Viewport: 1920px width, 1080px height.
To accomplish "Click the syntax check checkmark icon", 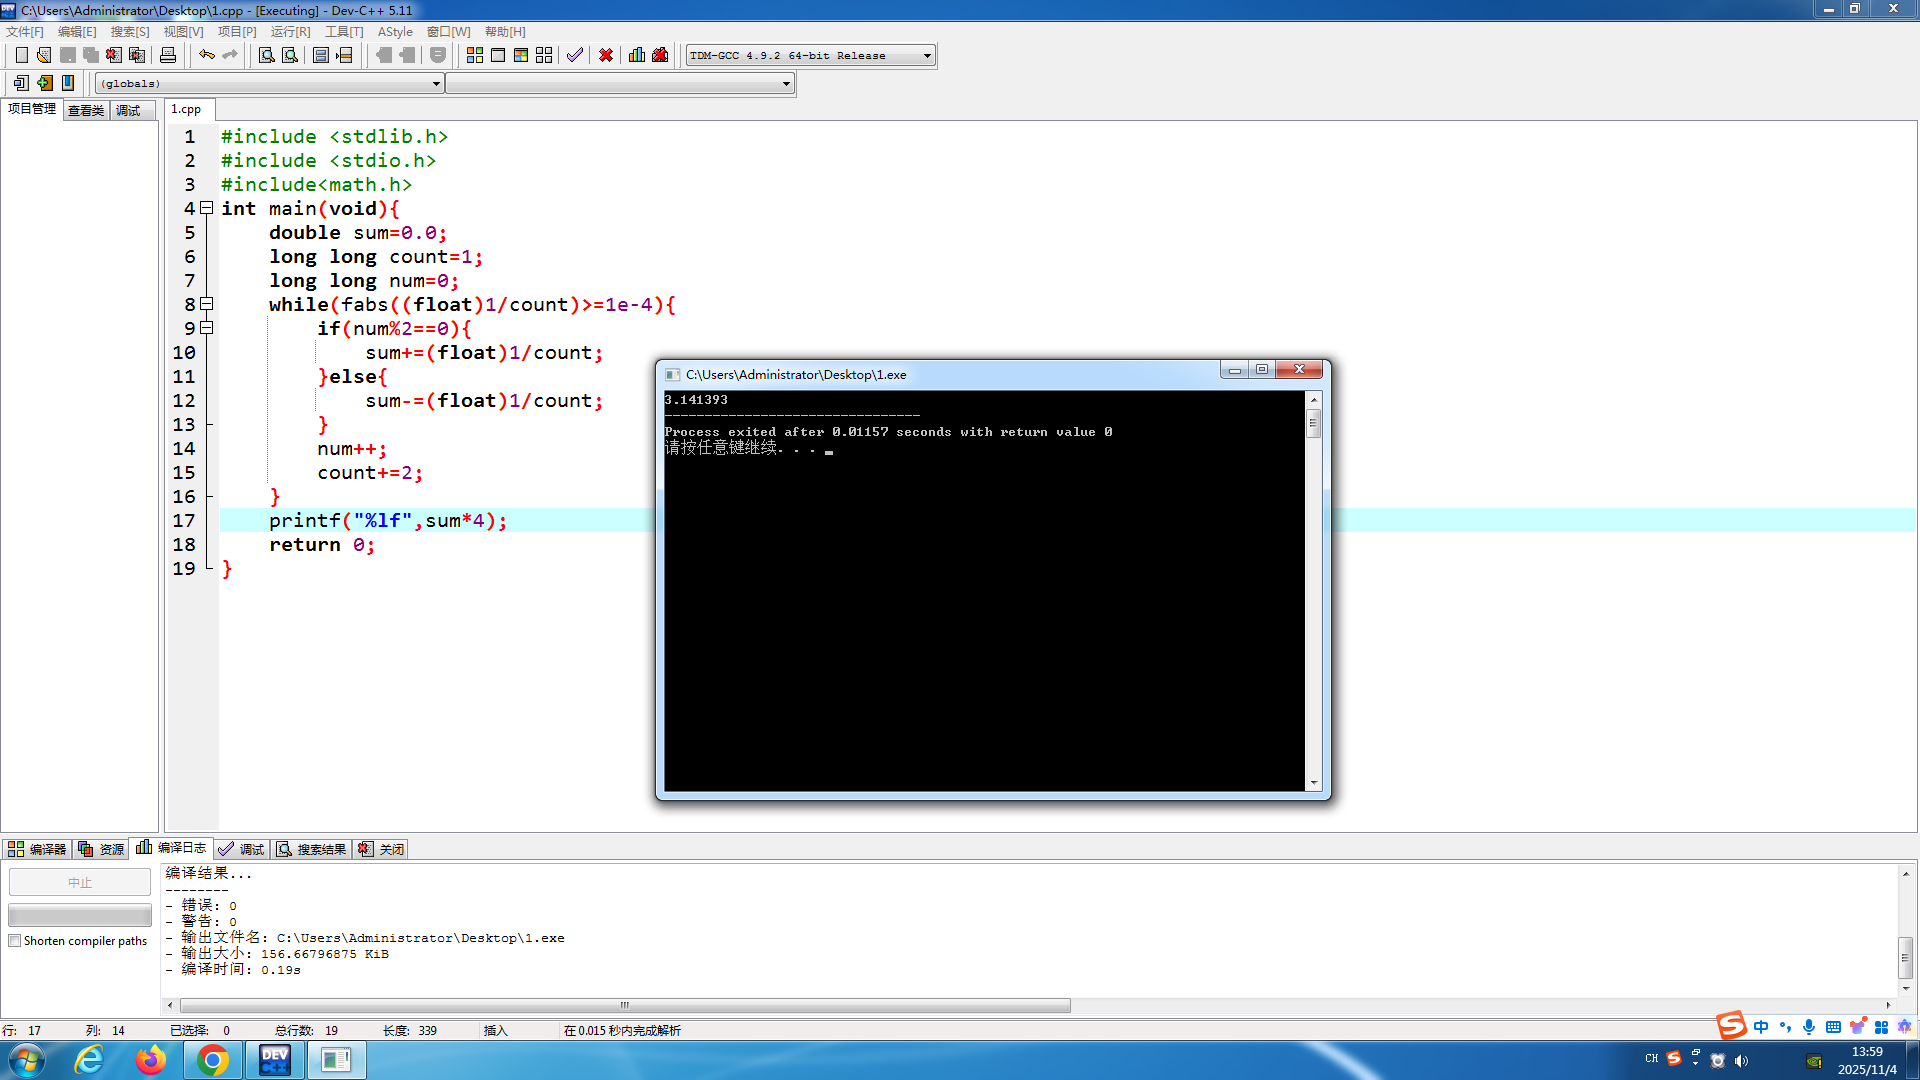I will pos(575,55).
